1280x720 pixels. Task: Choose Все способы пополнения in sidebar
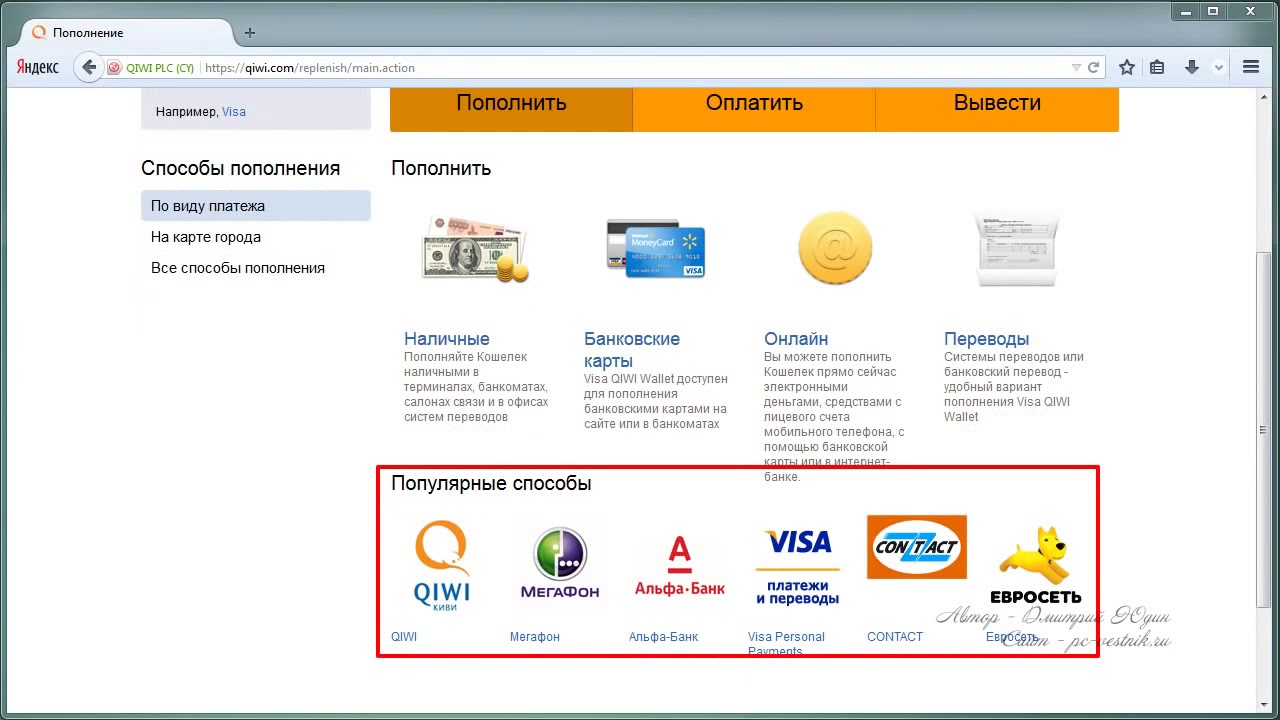(x=238, y=268)
